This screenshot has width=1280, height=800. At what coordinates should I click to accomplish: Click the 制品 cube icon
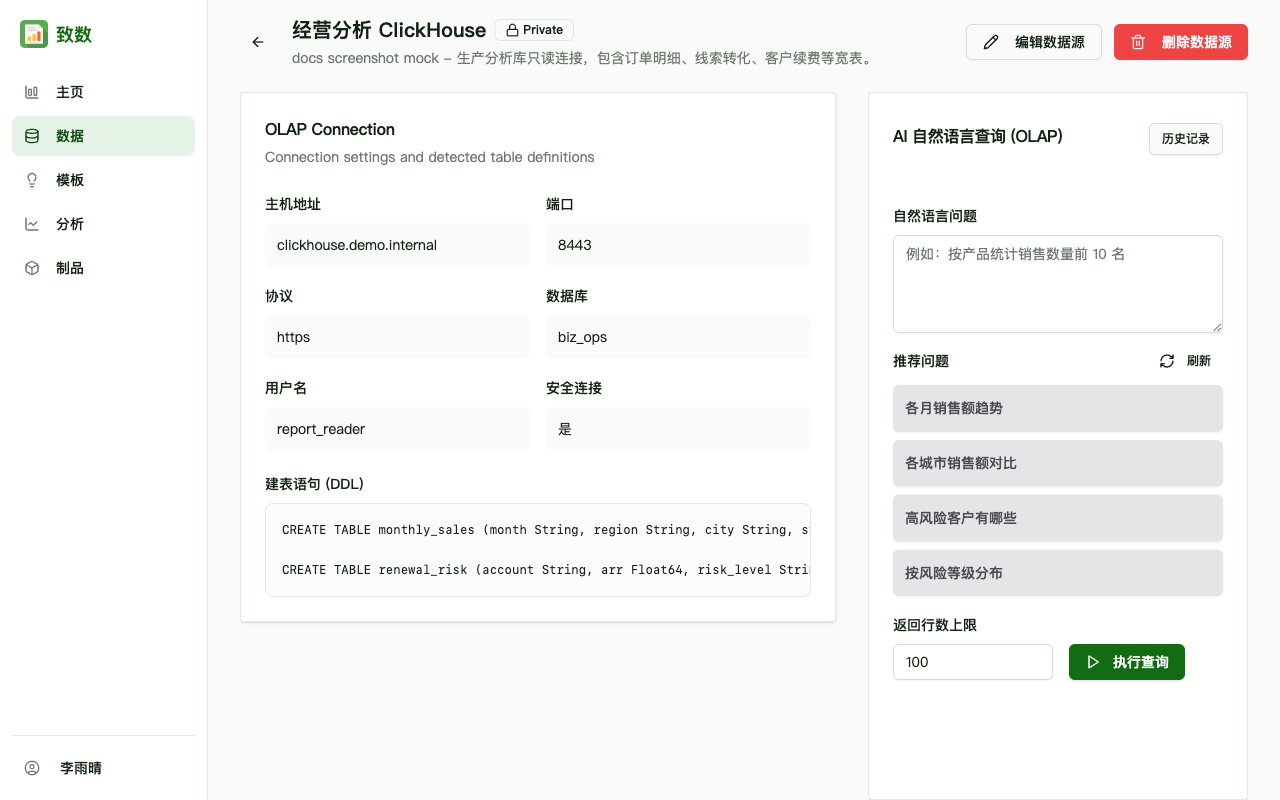coord(32,268)
